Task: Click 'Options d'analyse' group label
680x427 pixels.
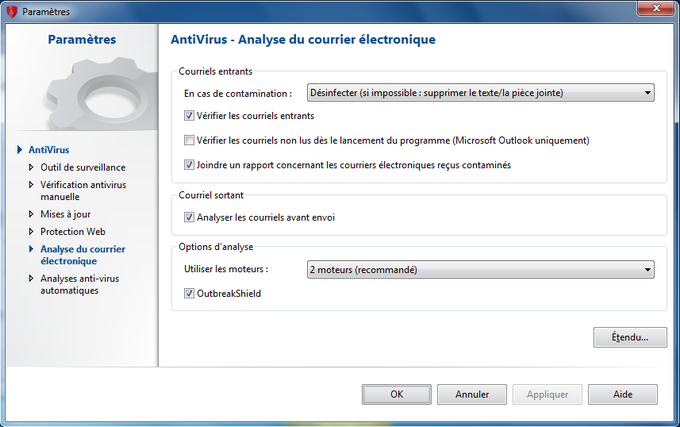Action: [216, 247]
